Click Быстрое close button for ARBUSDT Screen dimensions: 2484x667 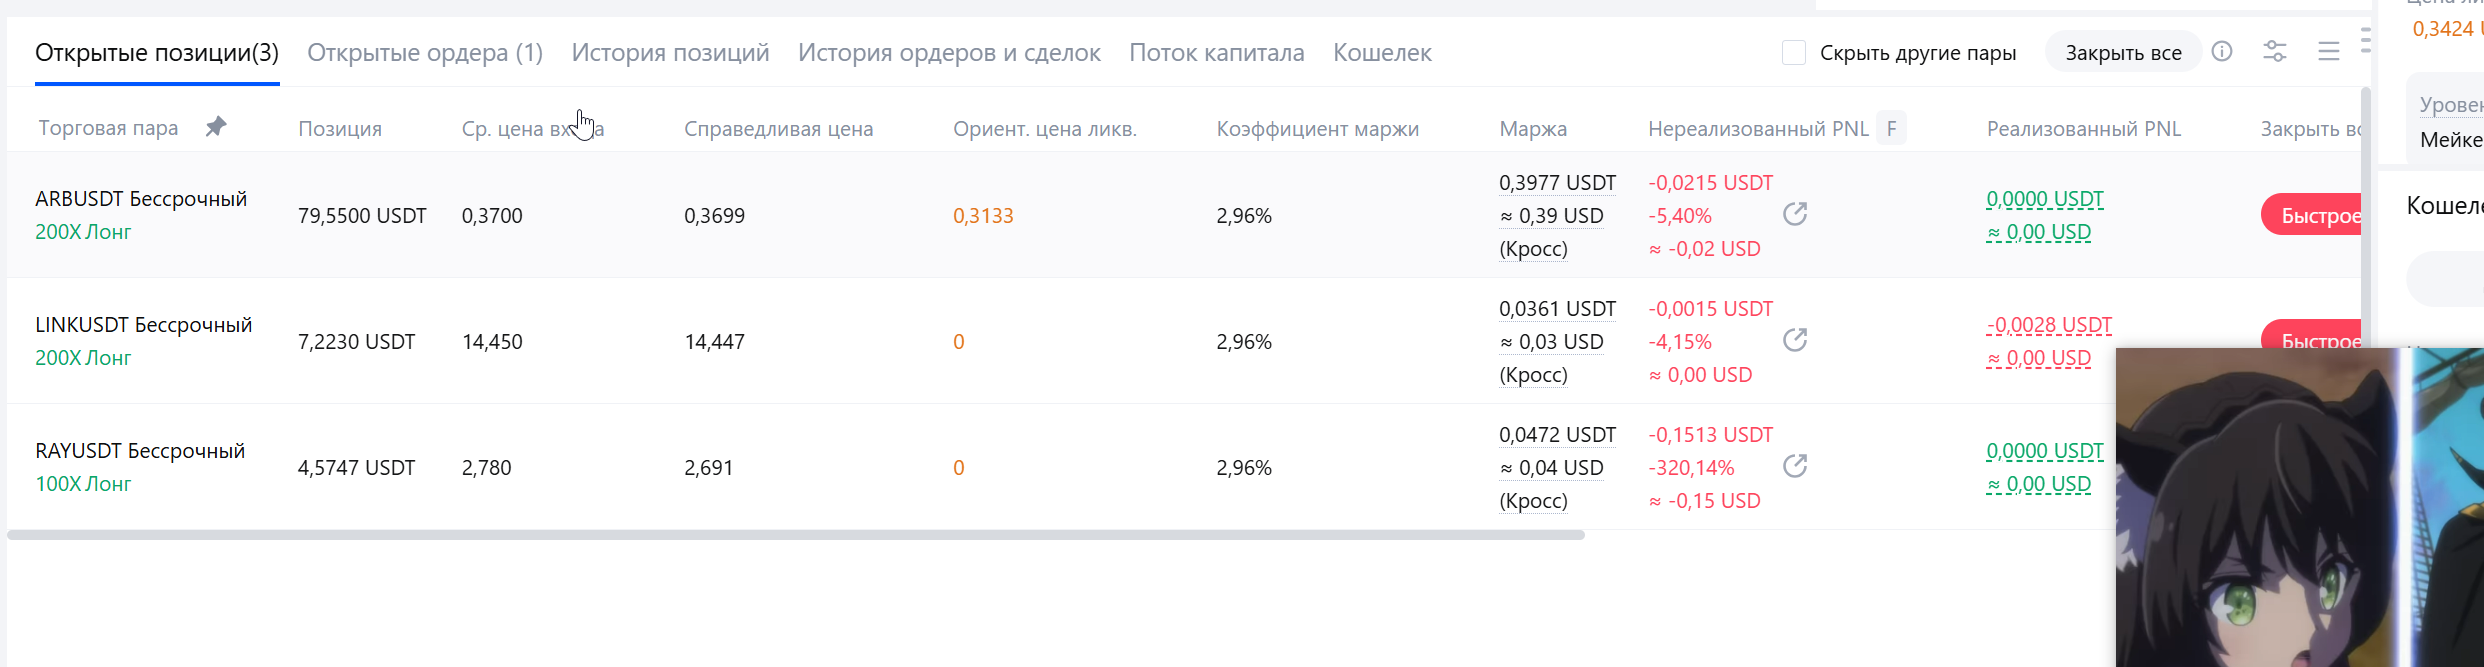(x=2312, y=215)
